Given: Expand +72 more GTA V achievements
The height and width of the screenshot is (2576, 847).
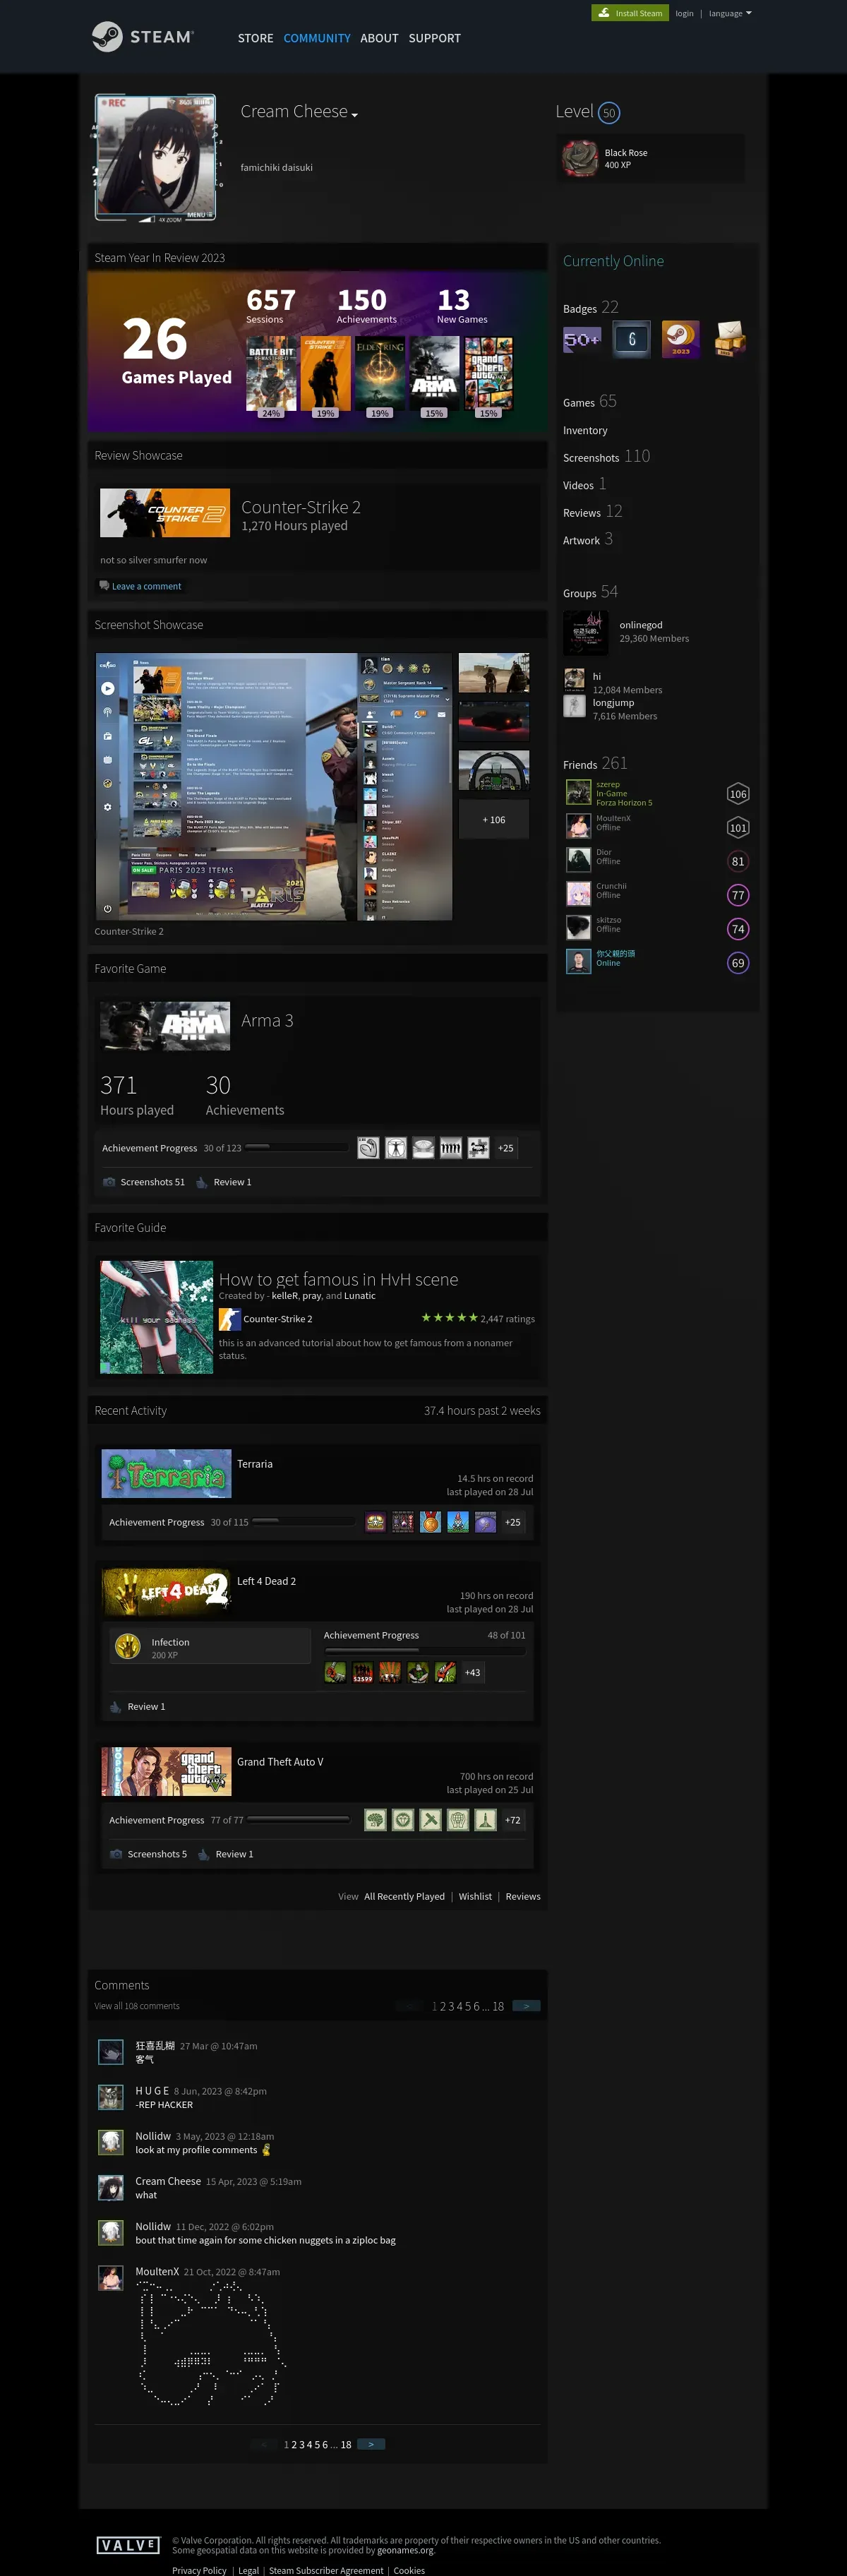Looking at the screenshot, I should (x=513, y=1820).
